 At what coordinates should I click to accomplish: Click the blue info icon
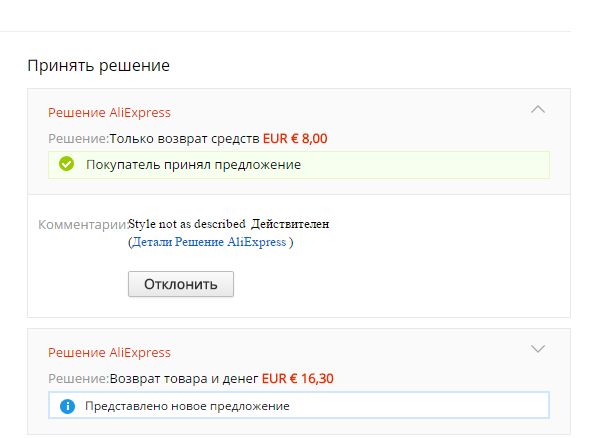click(x=67, y=406)
